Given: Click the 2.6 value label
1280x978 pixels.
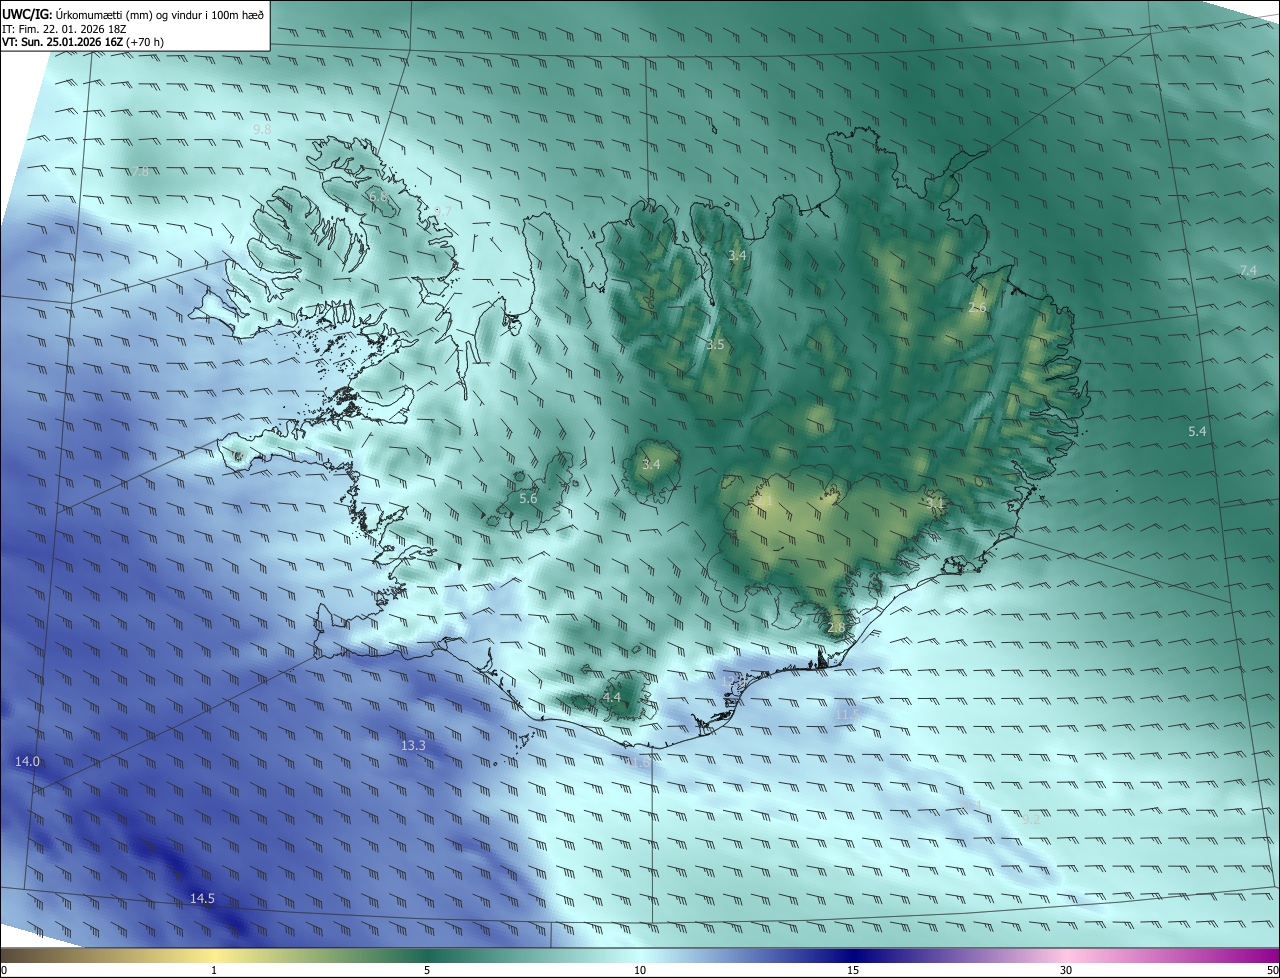Looking at the screenshot, I should [977, 307].
